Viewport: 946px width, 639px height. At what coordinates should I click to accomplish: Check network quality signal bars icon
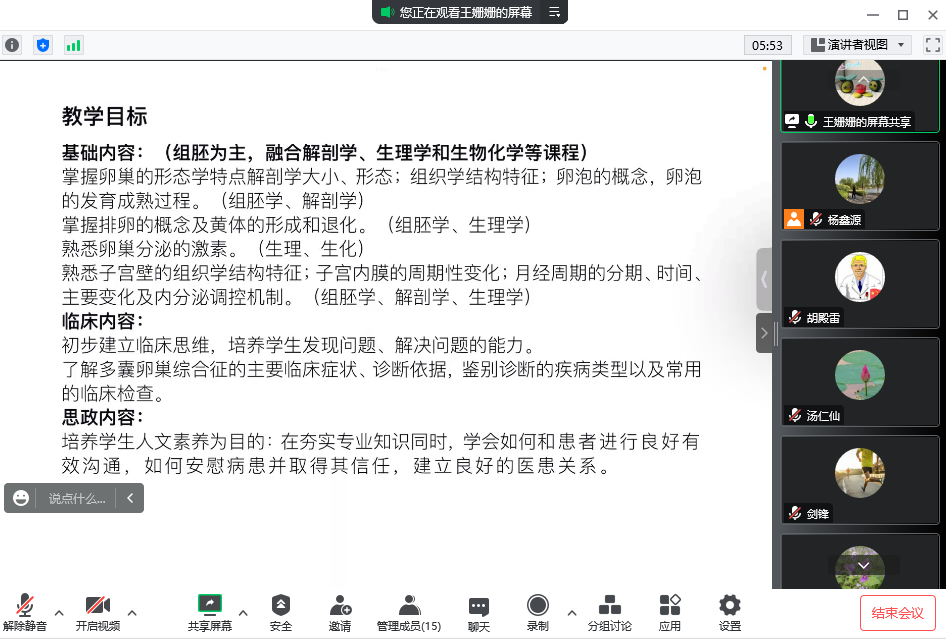[74, 45]
